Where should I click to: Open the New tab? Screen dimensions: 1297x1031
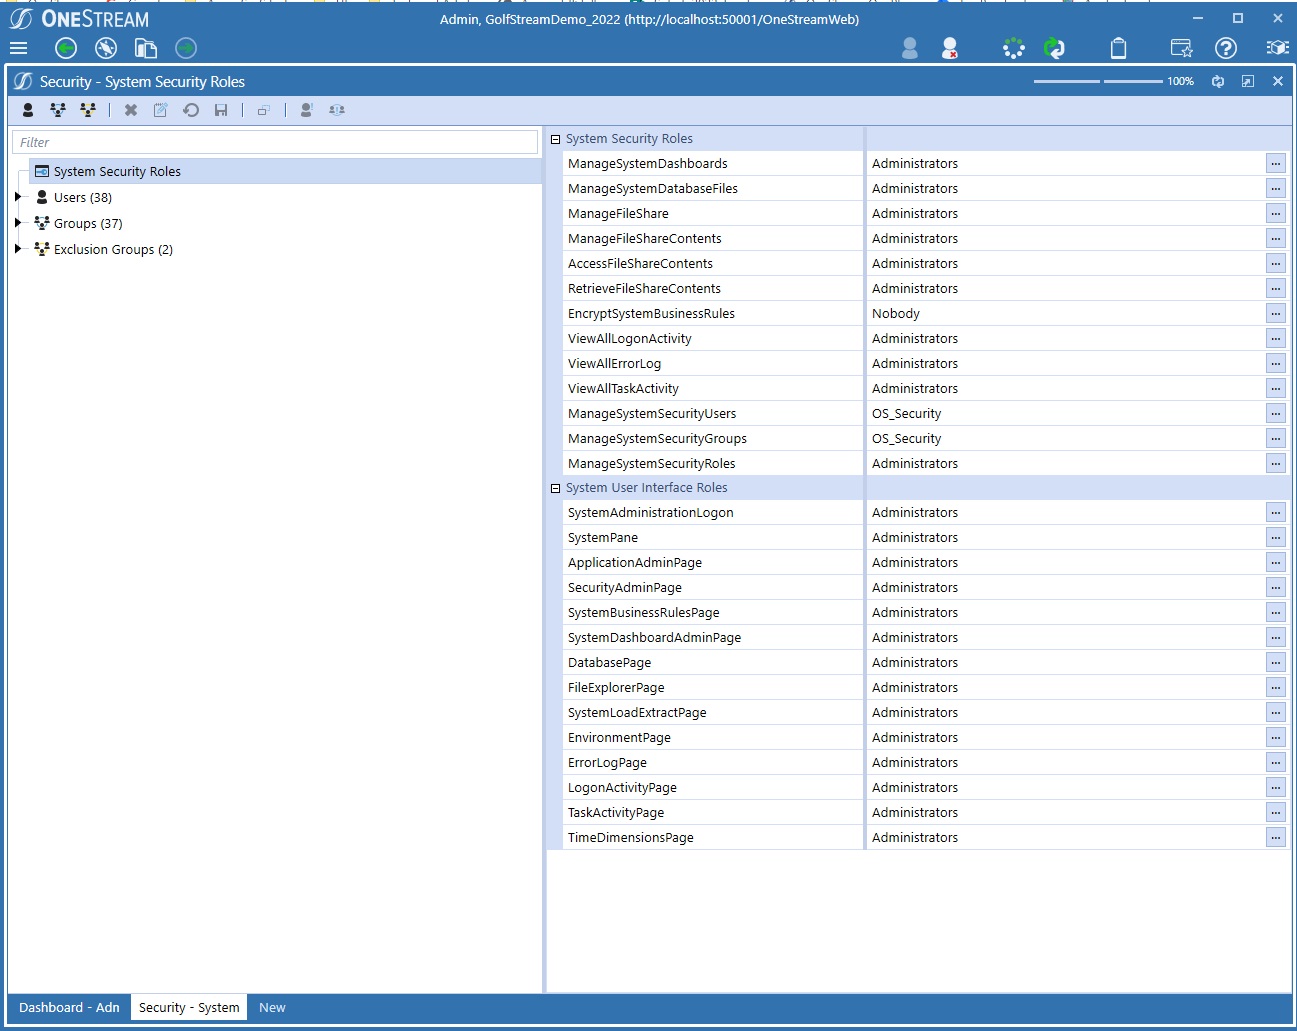click(x=272, y=1007)
